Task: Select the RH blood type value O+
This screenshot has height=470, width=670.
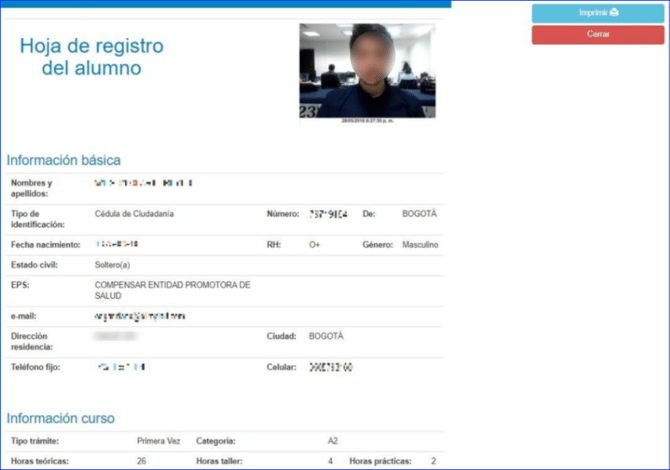Action: point(314,244)
